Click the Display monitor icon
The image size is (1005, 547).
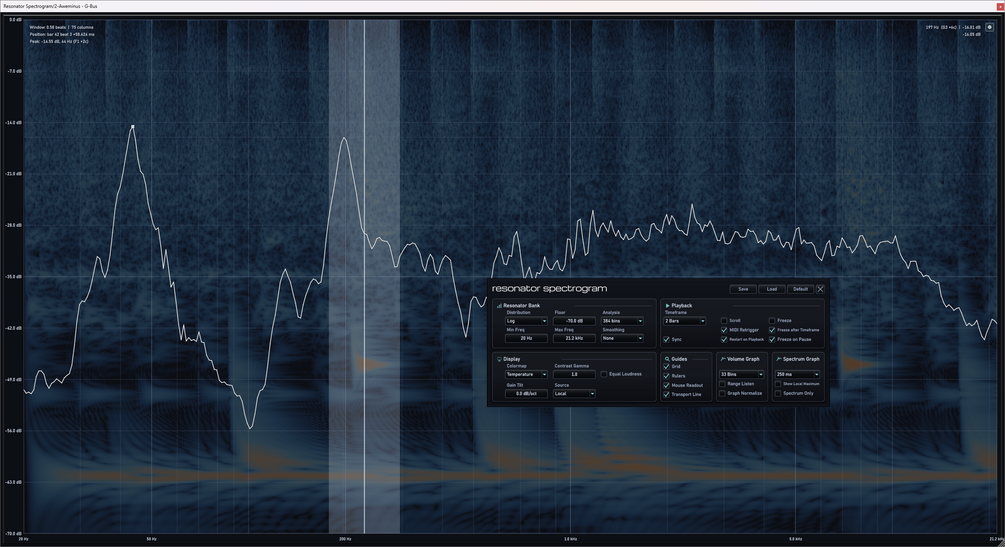coord(499,359)
